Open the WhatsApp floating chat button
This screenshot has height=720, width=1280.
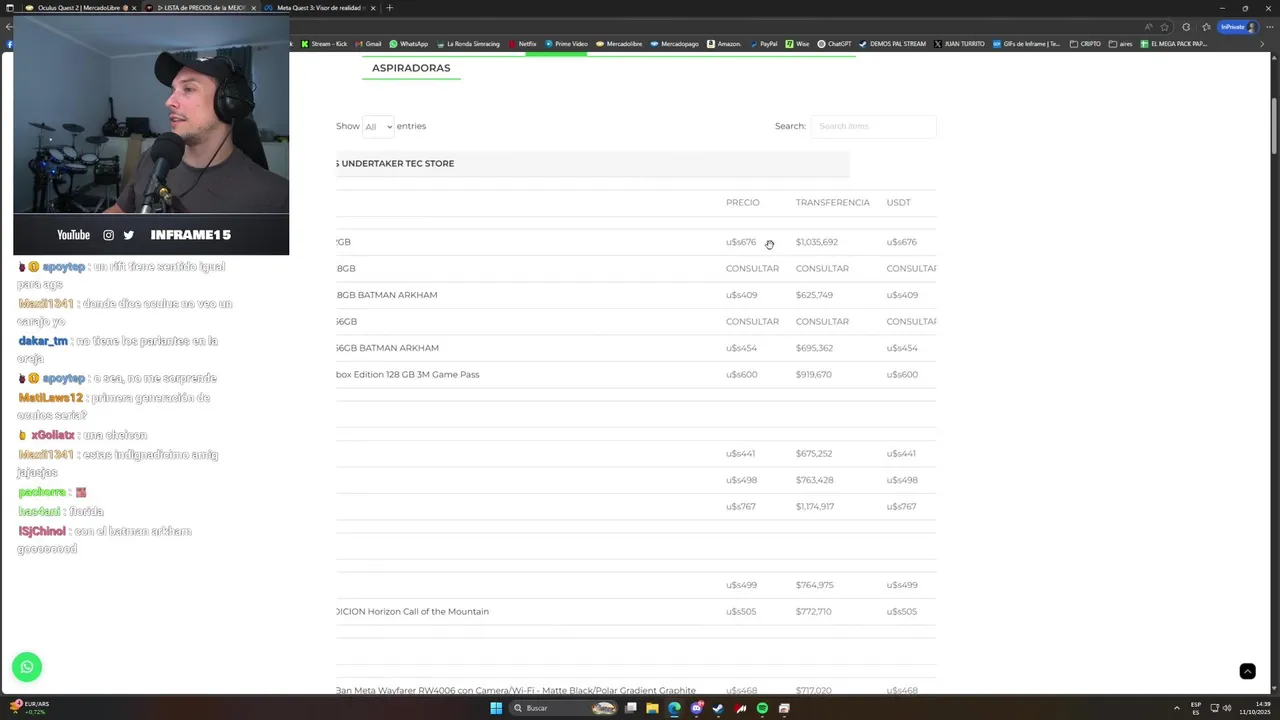(x=27, y=667)
